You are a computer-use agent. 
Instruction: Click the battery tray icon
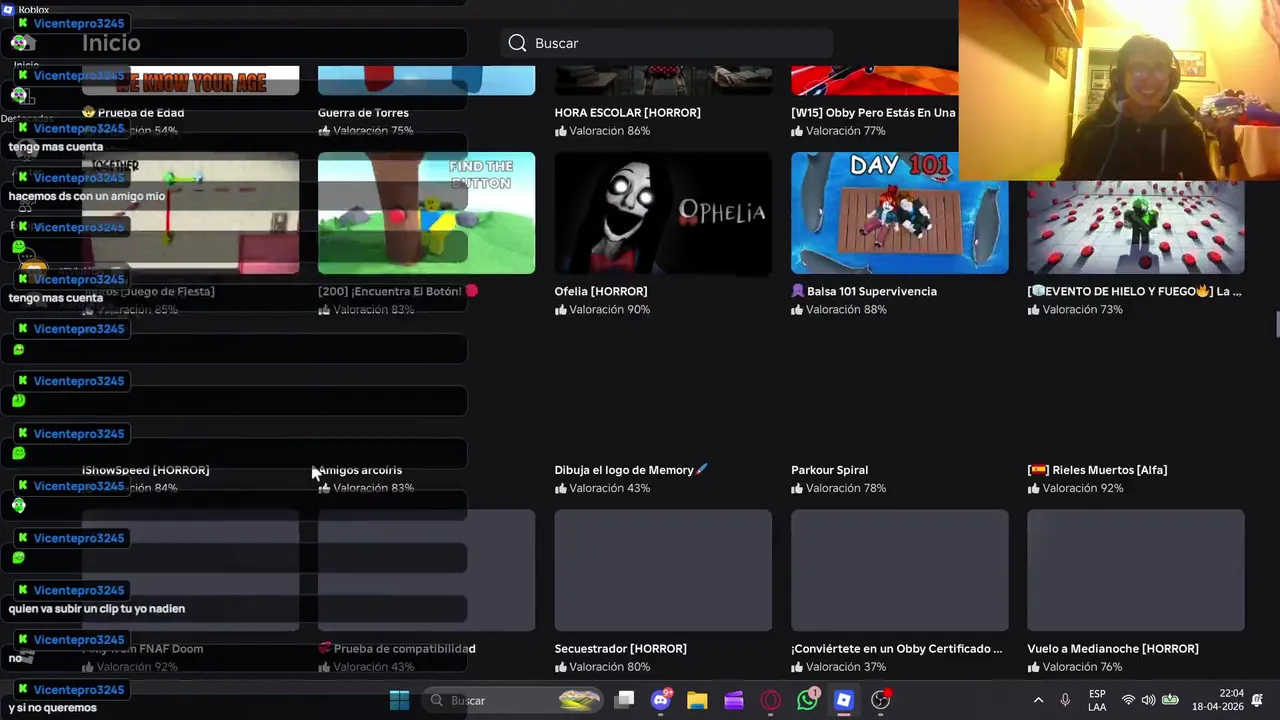[1170, 700]
